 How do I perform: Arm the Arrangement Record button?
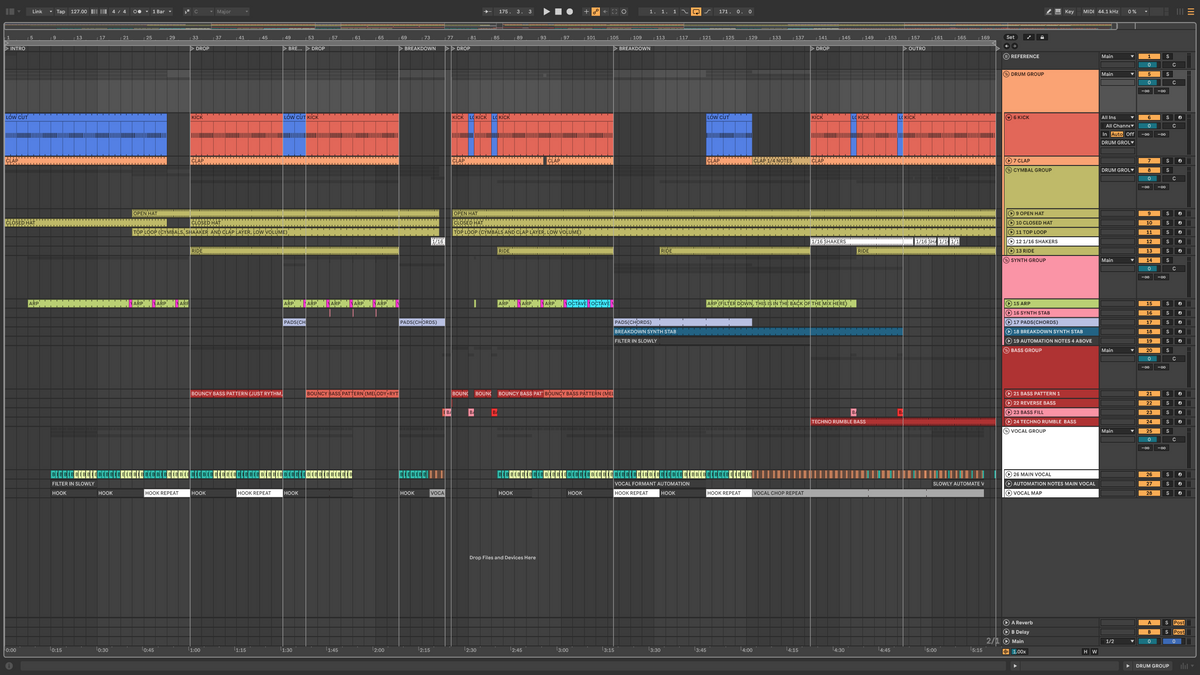point(570,11)
